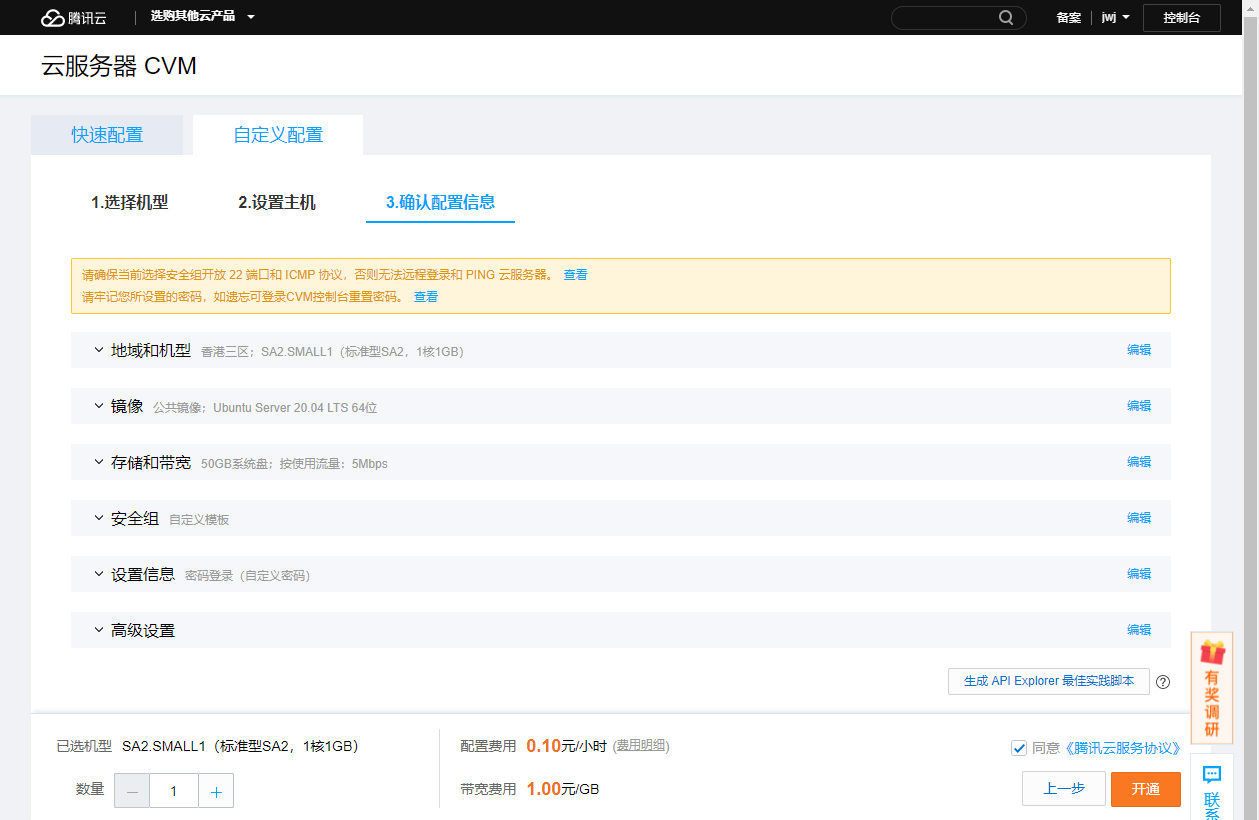Click the quantity input field
Viewport: 1259px width, 820px height.
[174, 791]
